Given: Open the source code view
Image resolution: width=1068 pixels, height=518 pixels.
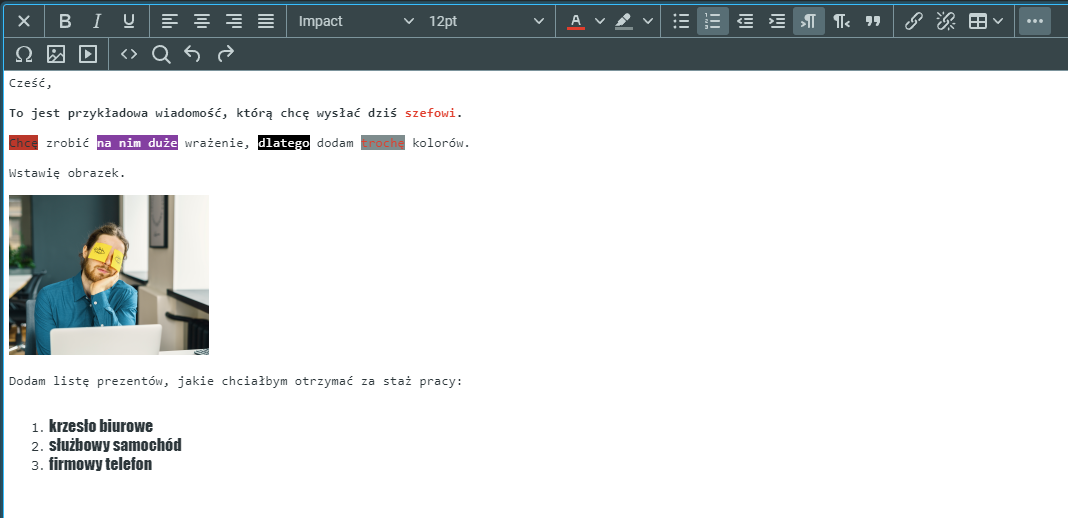Looking at the screenshot, I should point(129,54).
